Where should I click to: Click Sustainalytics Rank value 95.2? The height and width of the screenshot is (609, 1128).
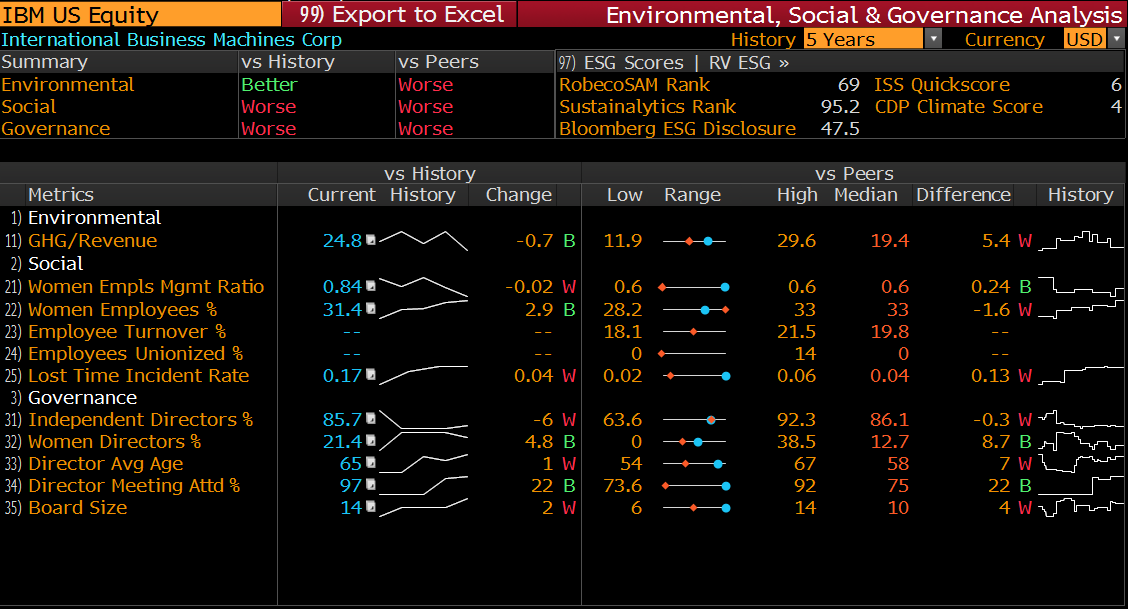(840, 106)
